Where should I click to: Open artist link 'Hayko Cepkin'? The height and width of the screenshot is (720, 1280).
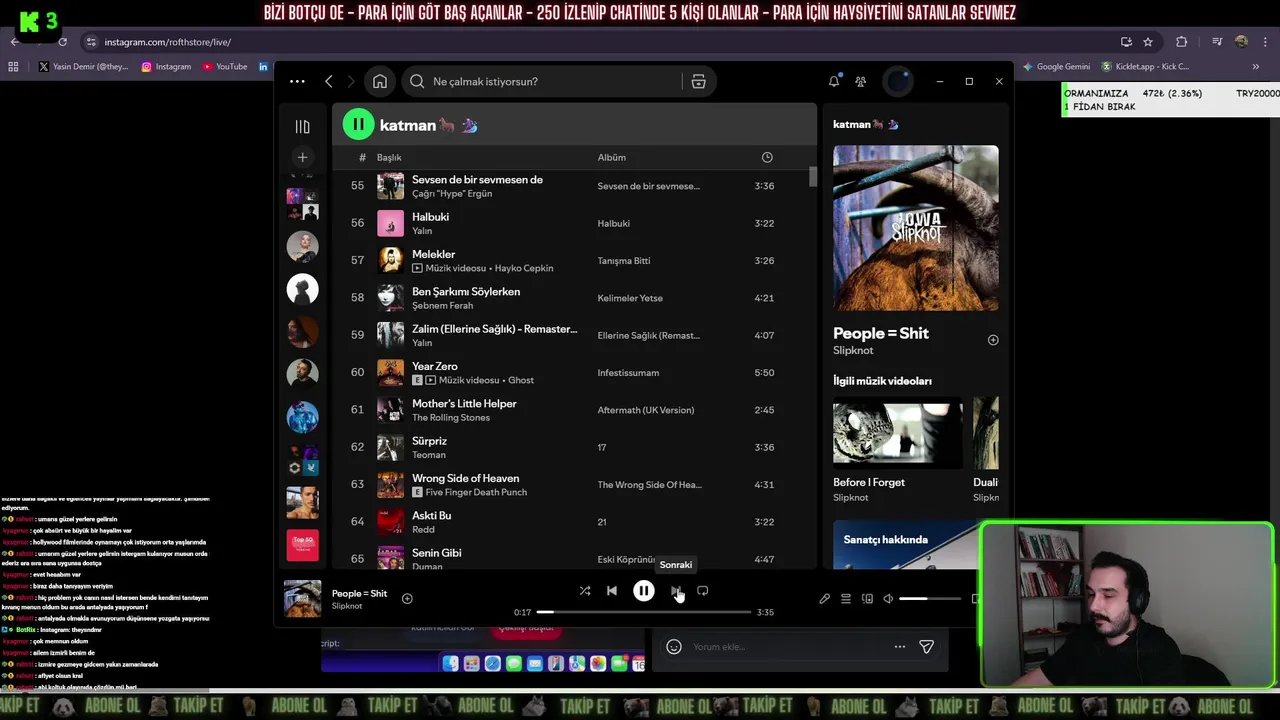tap(523, 268)
